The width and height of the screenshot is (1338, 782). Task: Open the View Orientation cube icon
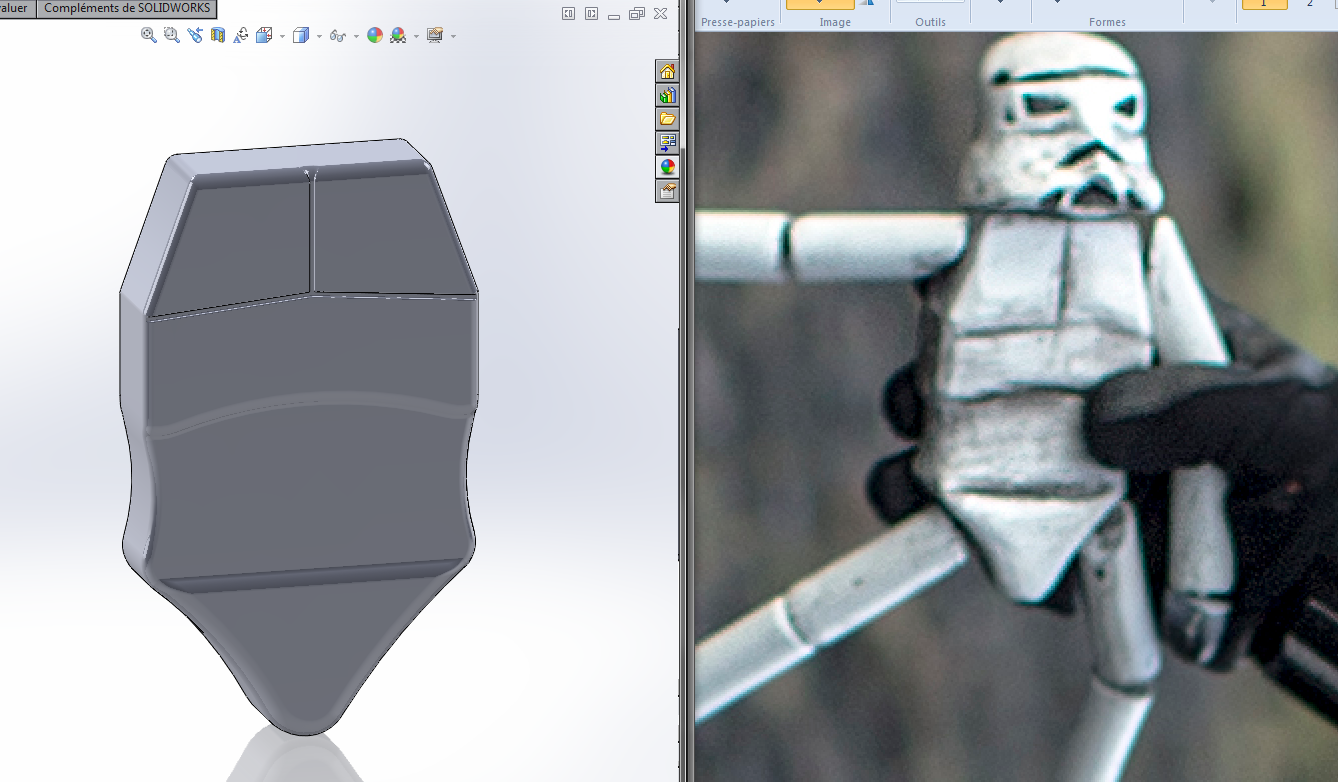point(264,35)
